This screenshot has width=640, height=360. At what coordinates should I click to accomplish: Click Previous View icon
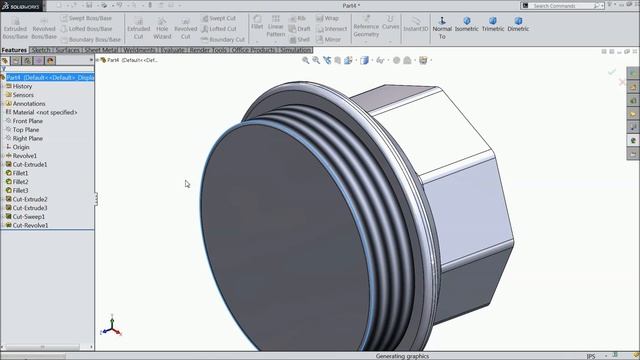pyautogui.click(x=327, y=60)
